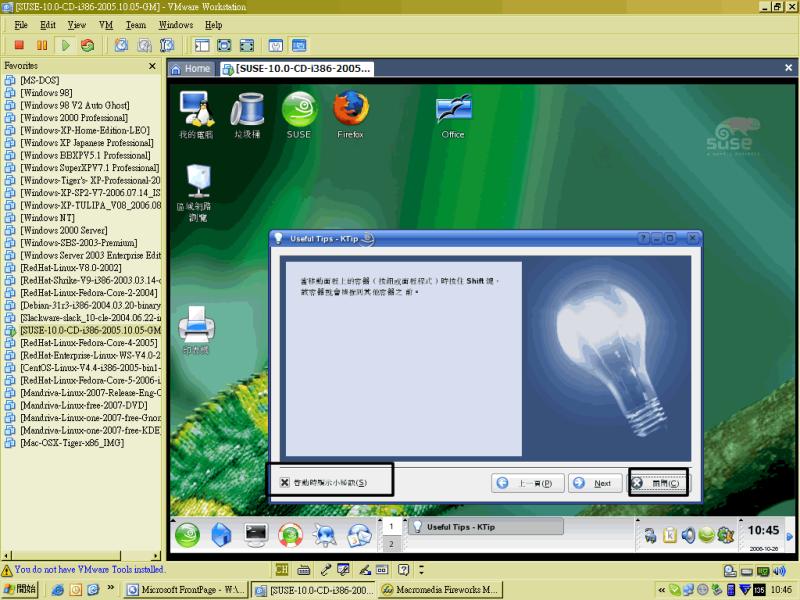Open the Help menu
800x600 pixels.
pos(213,25)
